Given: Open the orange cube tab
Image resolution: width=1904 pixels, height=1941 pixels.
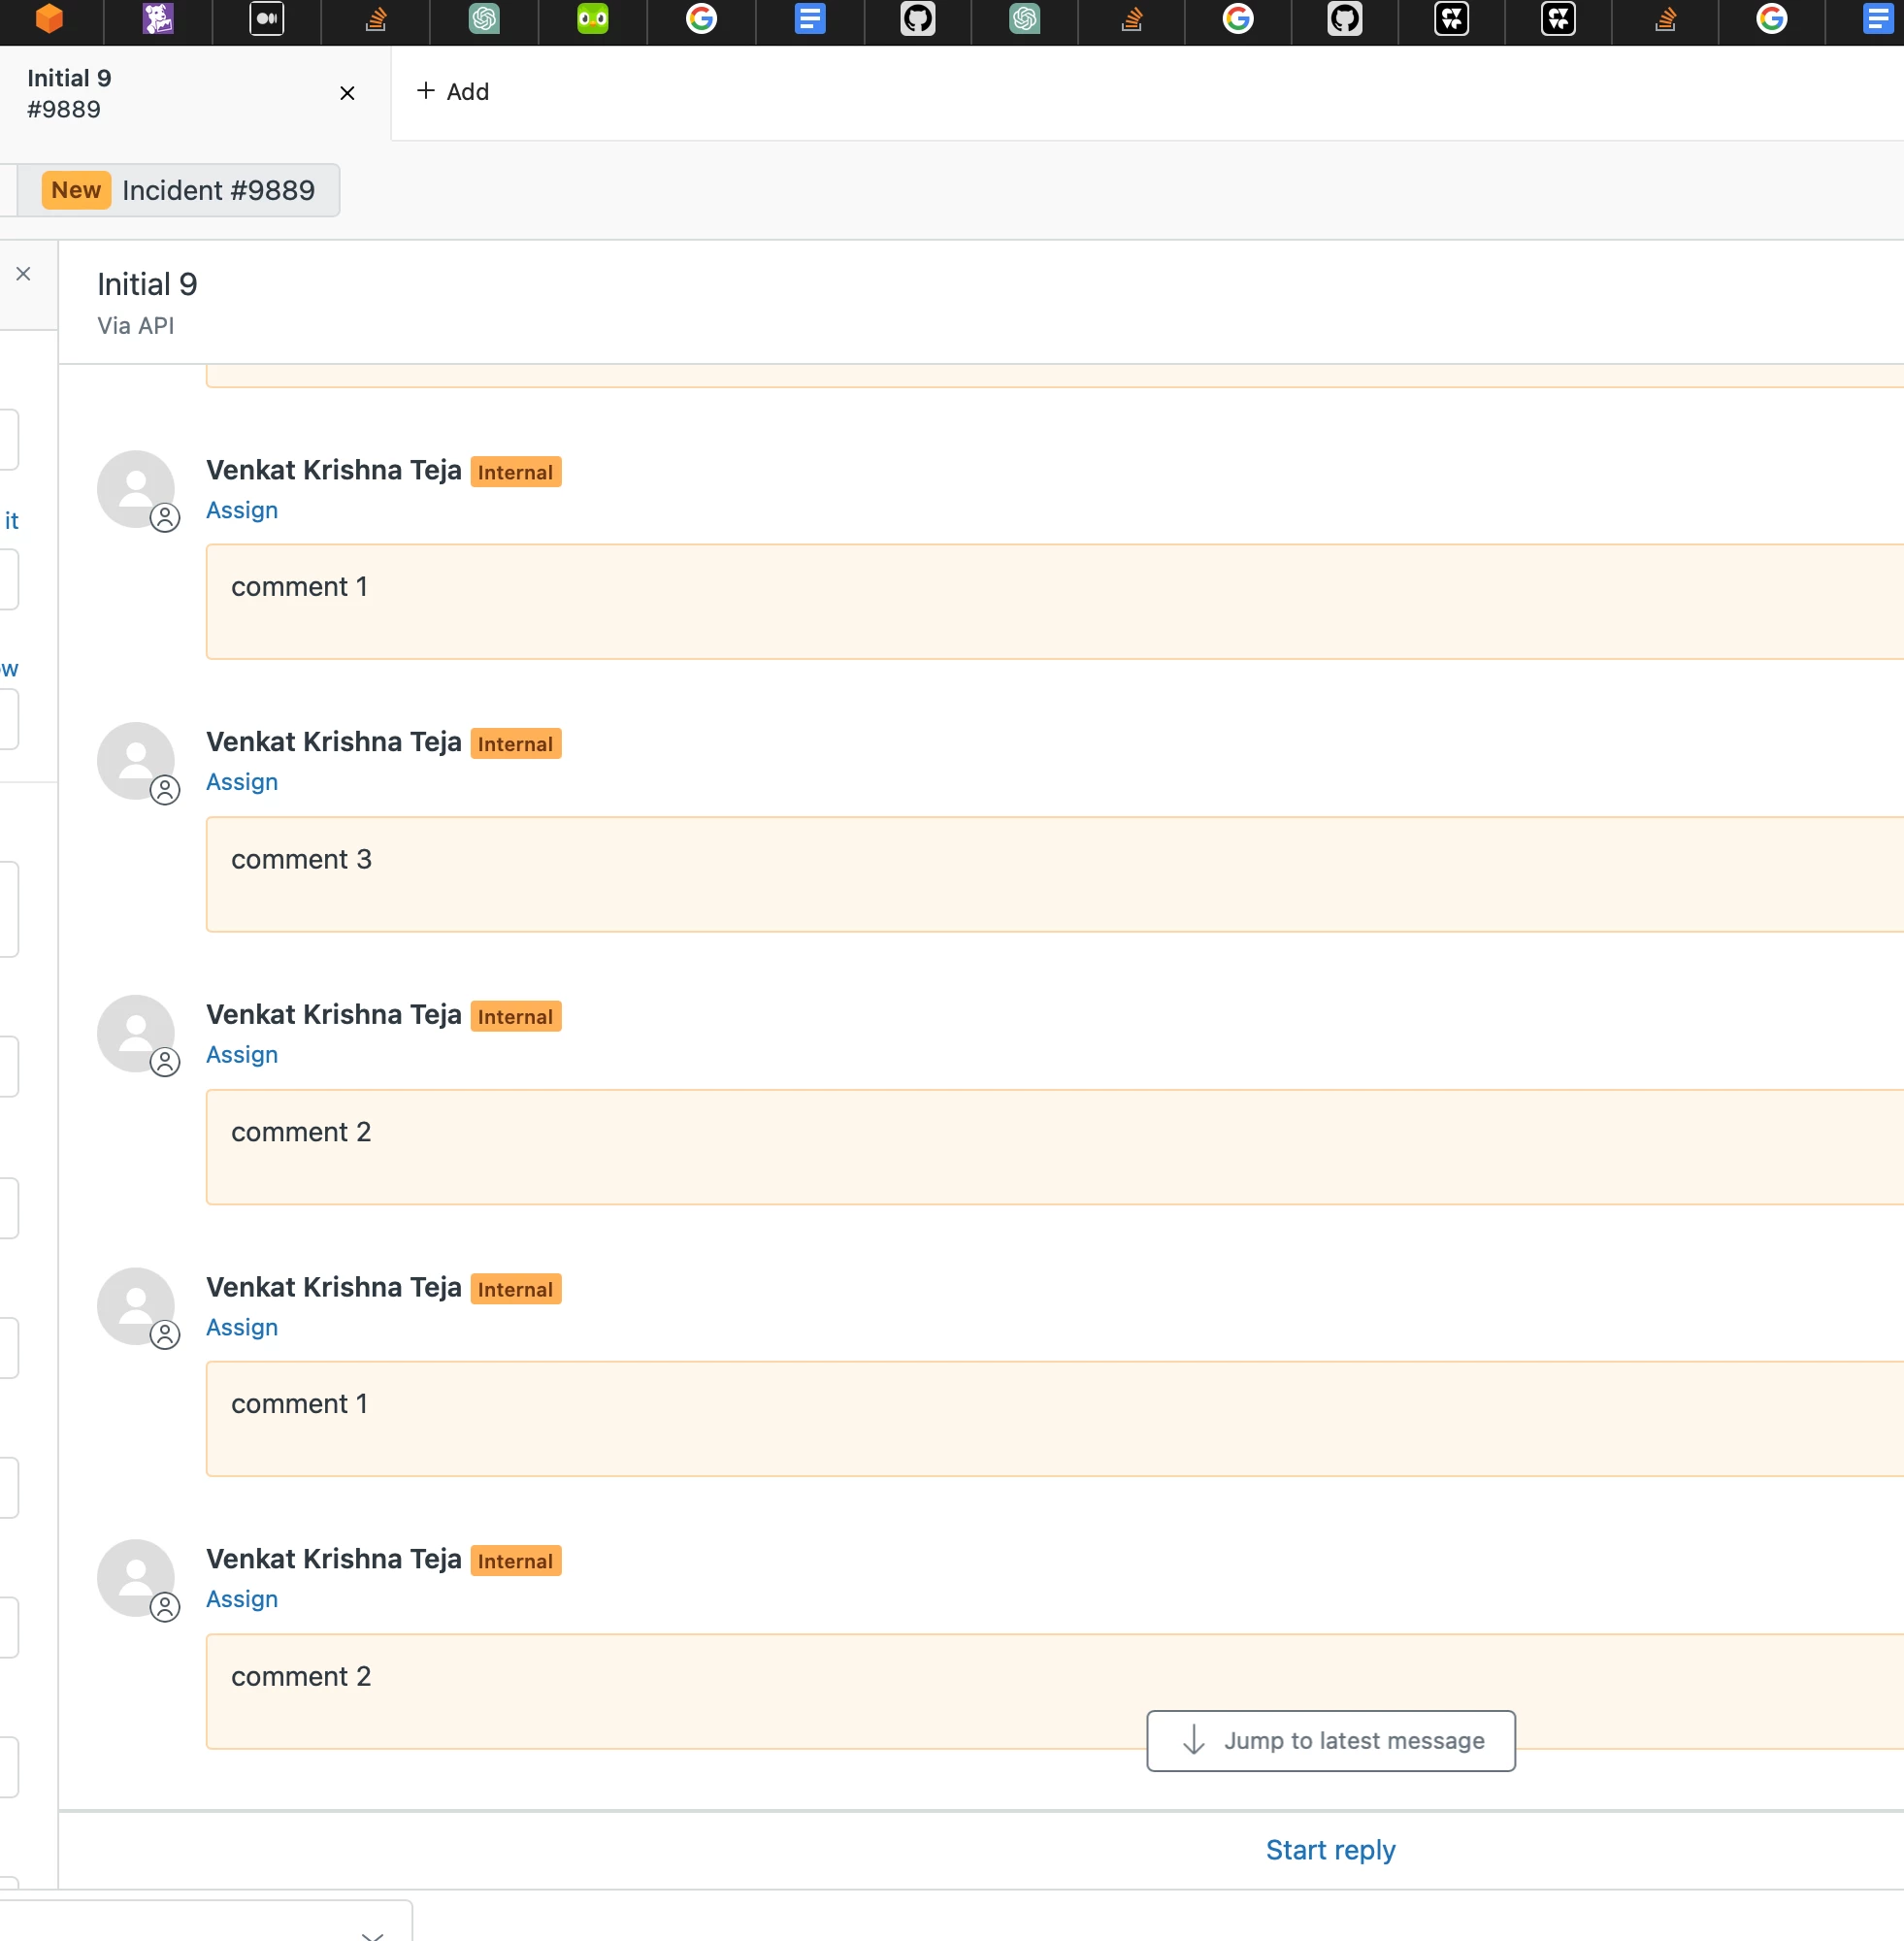Looking at the screenshot, I should [x=49, y=19].
